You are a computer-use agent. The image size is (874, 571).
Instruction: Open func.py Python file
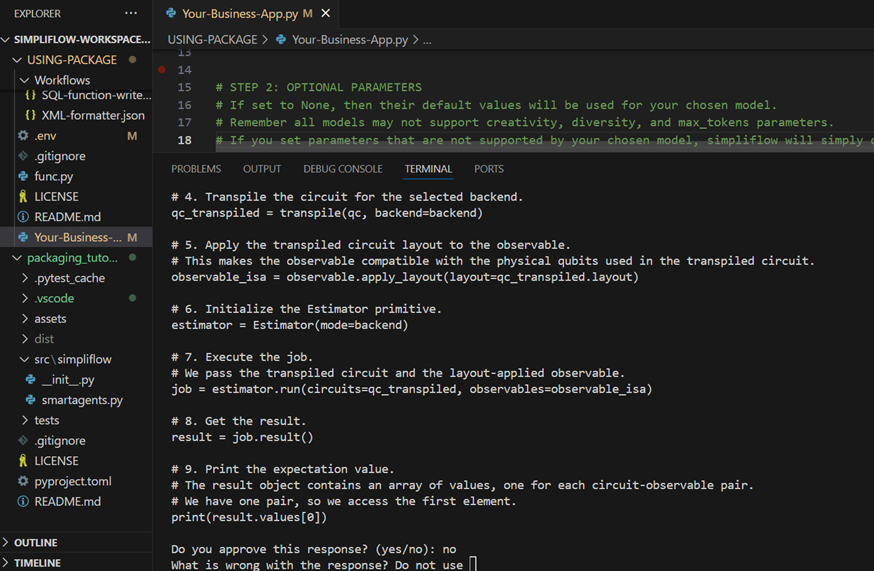pos(53,176)
